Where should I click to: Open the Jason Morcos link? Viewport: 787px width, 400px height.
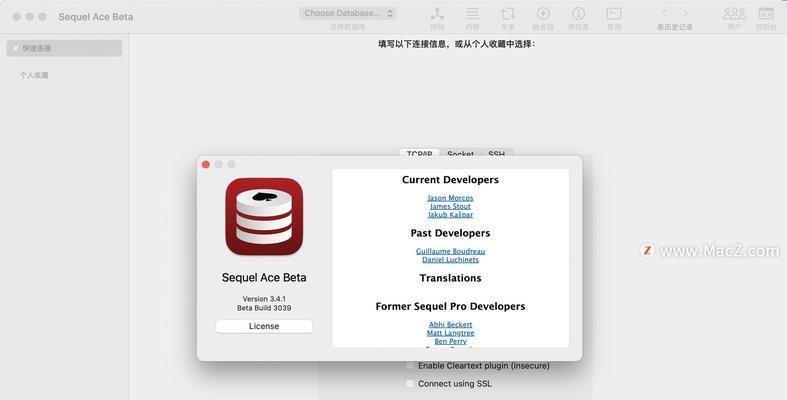click(x=450, y=198)
